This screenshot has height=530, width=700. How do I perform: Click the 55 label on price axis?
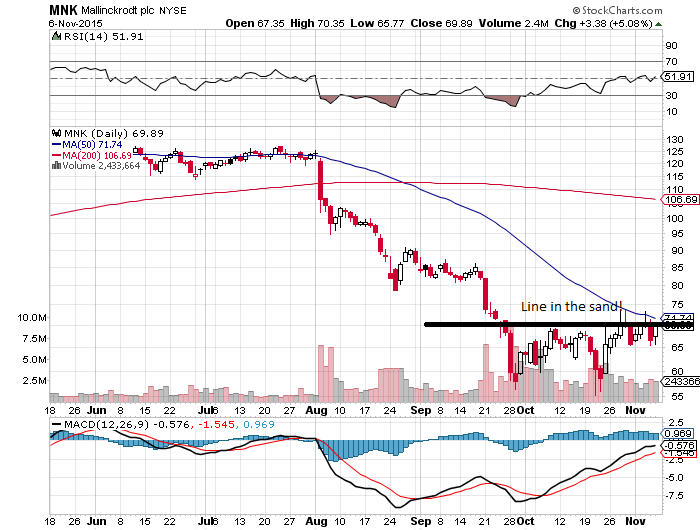coord(677,396)
